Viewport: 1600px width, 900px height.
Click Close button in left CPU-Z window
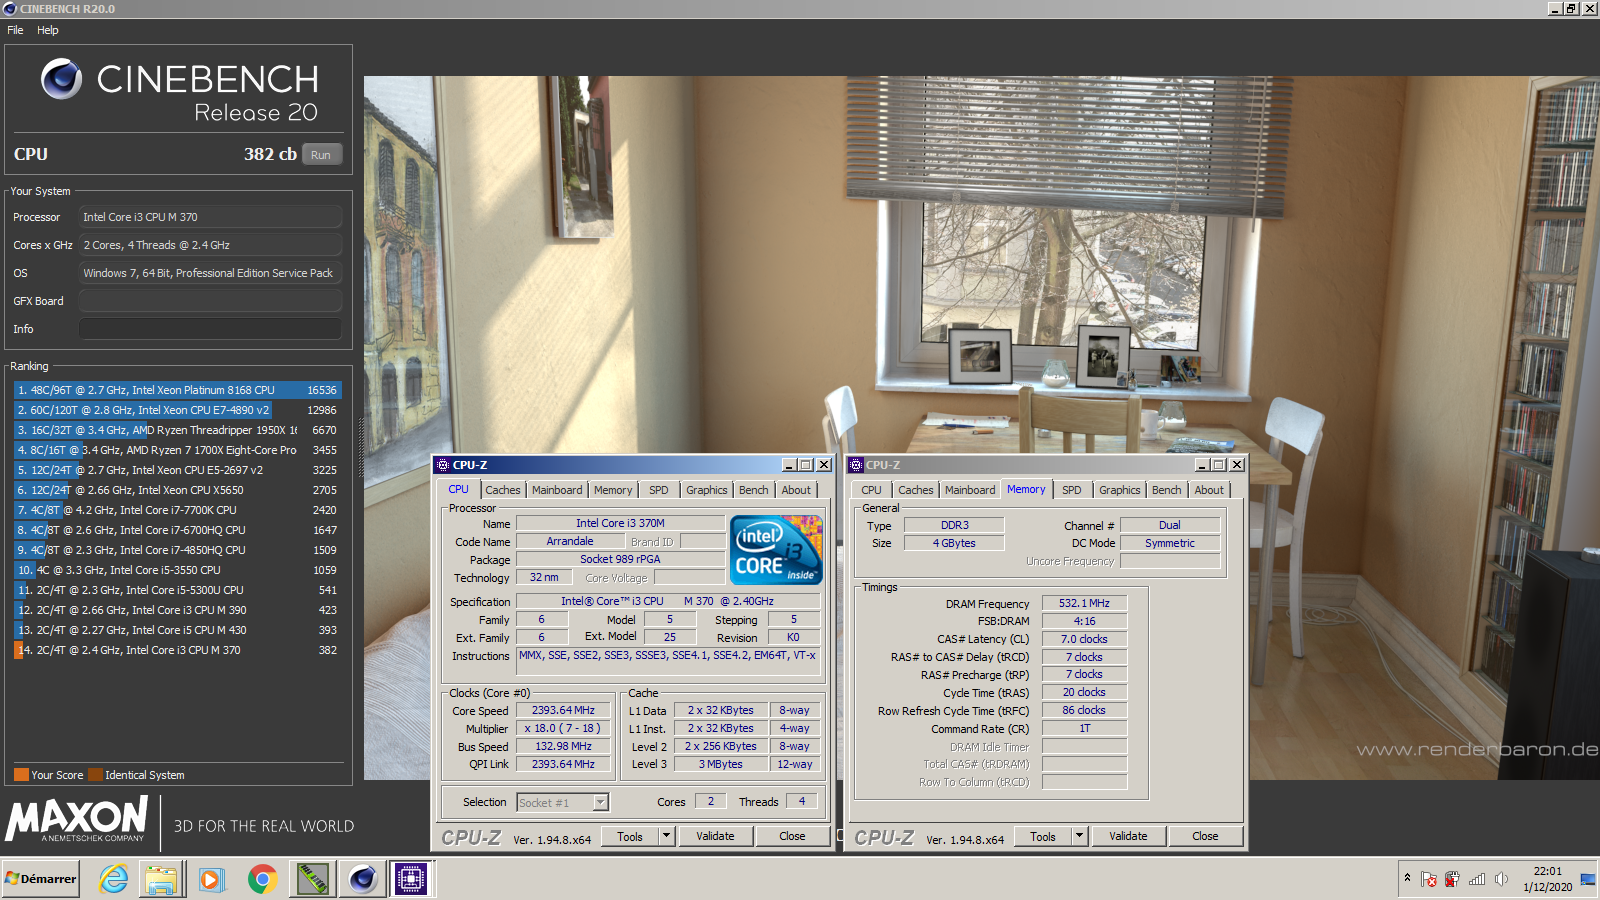(x=793, y=836)
